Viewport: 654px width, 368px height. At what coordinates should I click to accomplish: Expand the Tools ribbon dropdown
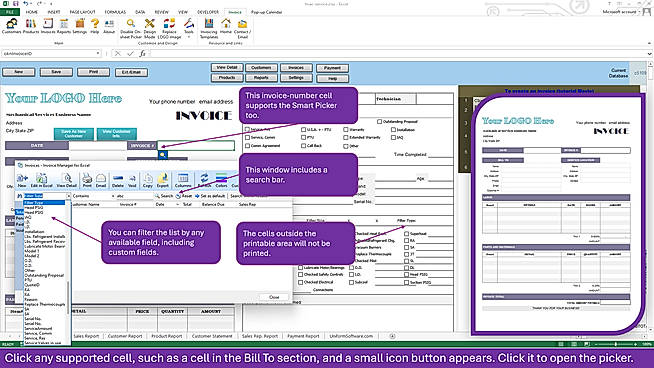tap(189, 37)
